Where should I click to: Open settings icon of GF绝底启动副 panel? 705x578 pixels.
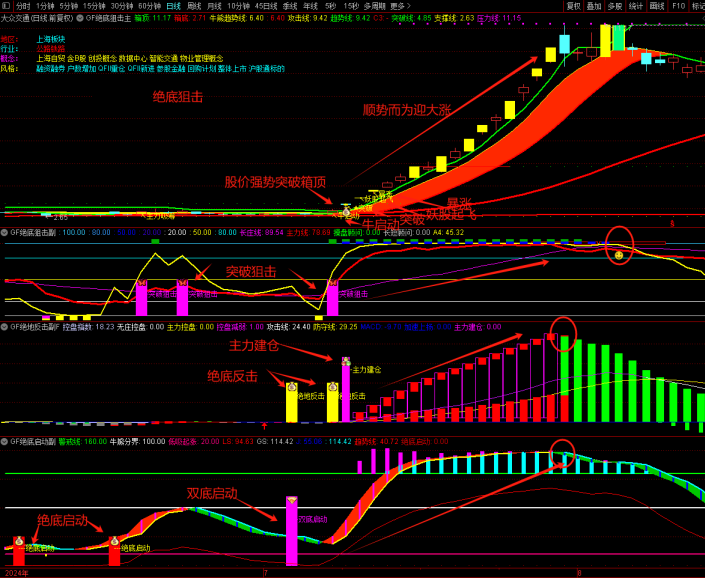click(x=5, y=441)
